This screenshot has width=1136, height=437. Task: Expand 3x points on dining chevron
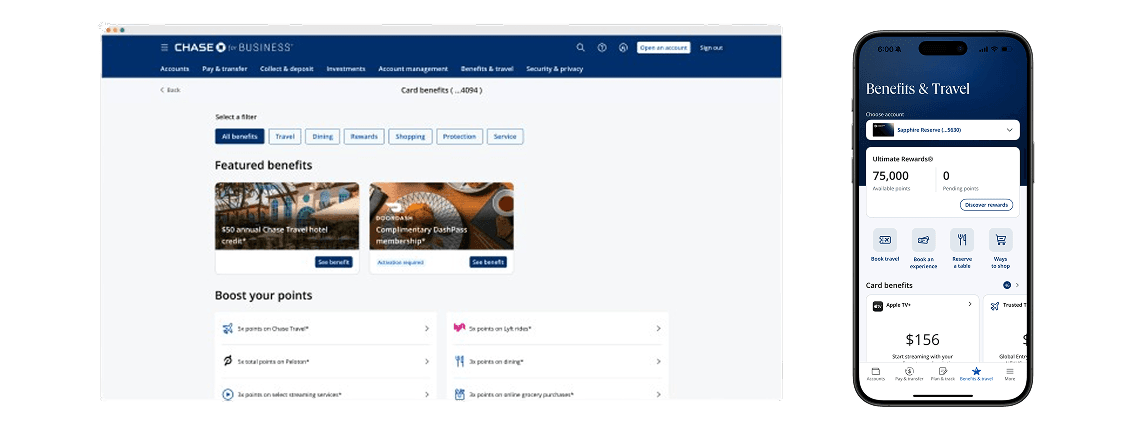[658, 361]
